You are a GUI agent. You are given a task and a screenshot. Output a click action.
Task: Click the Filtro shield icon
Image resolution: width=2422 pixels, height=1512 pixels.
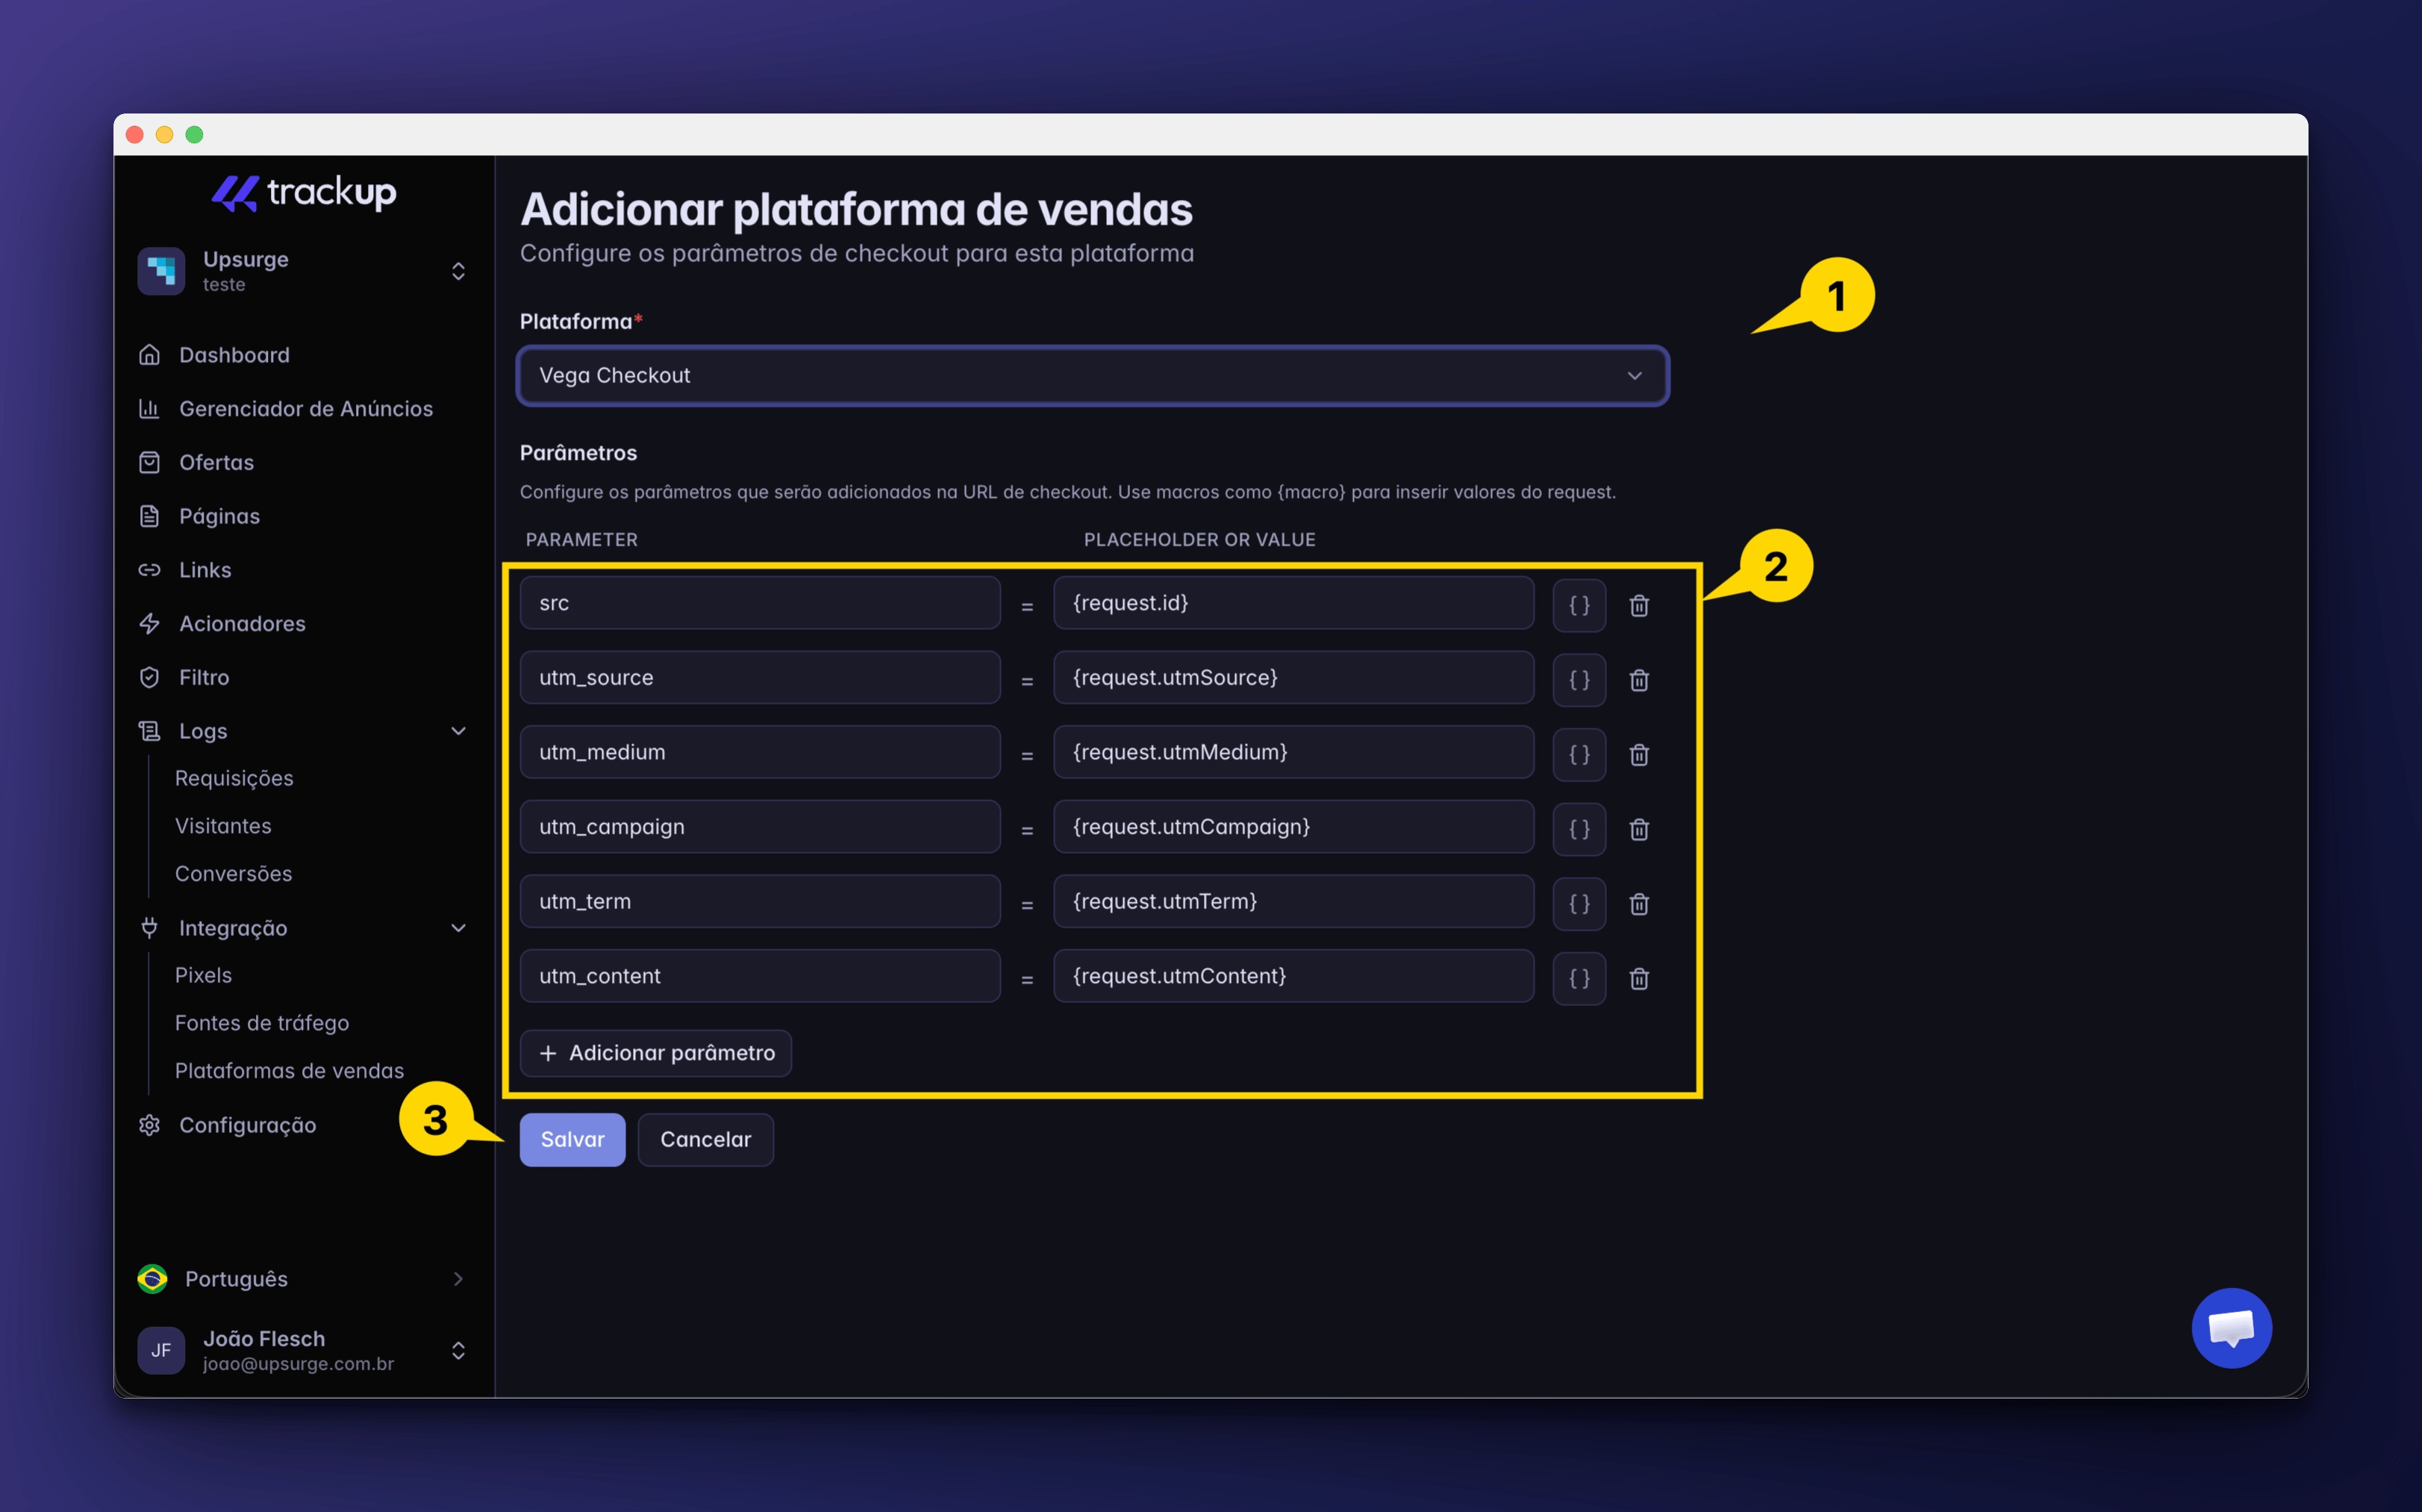(x=149, y=677)
